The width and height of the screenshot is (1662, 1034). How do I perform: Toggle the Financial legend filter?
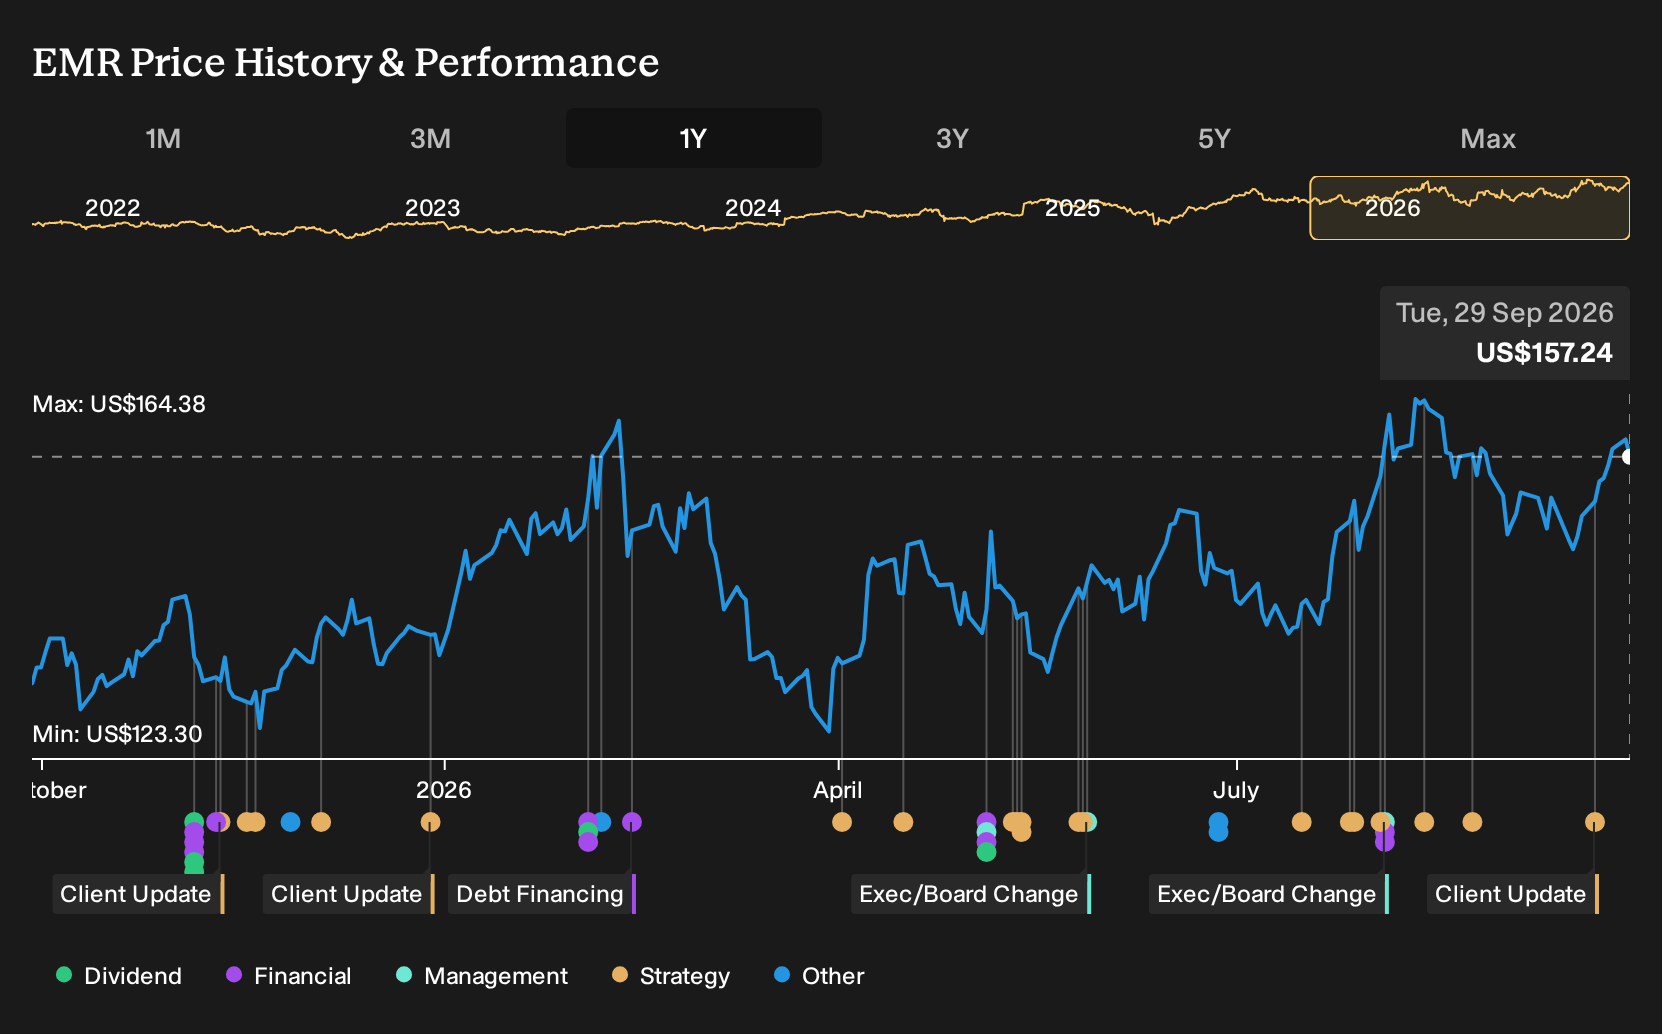(289, 976)
